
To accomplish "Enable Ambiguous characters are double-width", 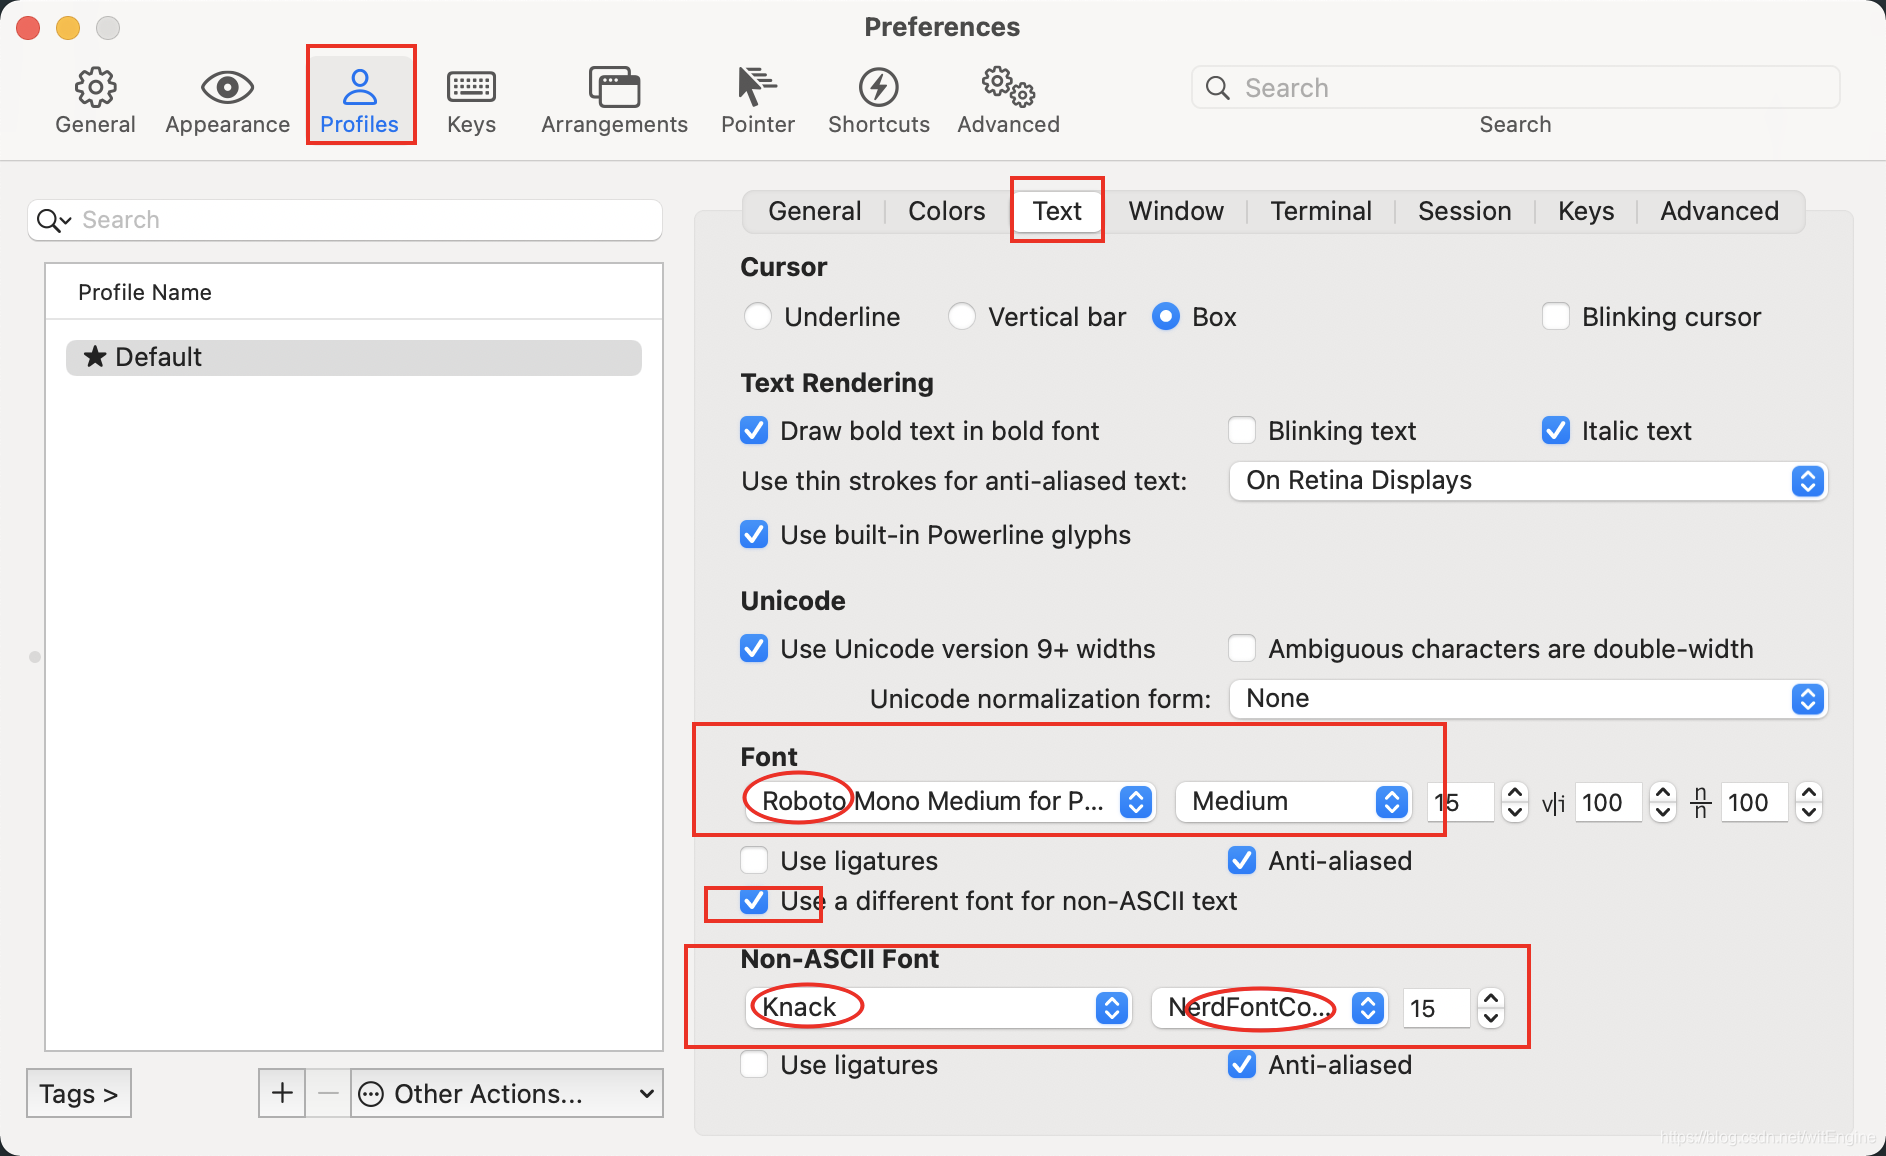I will [x=1242, y=649].
